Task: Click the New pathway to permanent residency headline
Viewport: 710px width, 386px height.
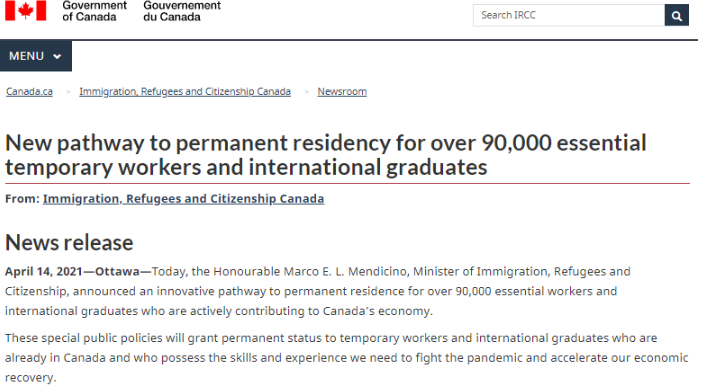Action: click(325, 155)
